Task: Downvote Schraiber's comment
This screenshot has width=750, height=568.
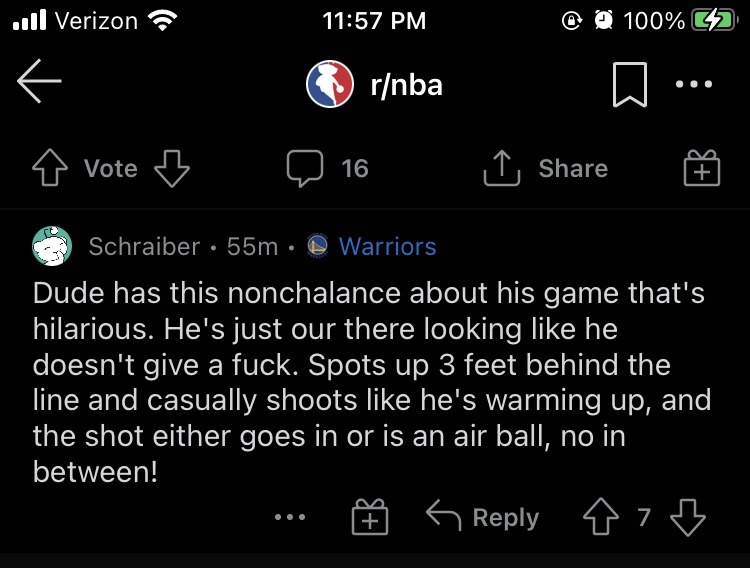Action: [x=687, y=517]
